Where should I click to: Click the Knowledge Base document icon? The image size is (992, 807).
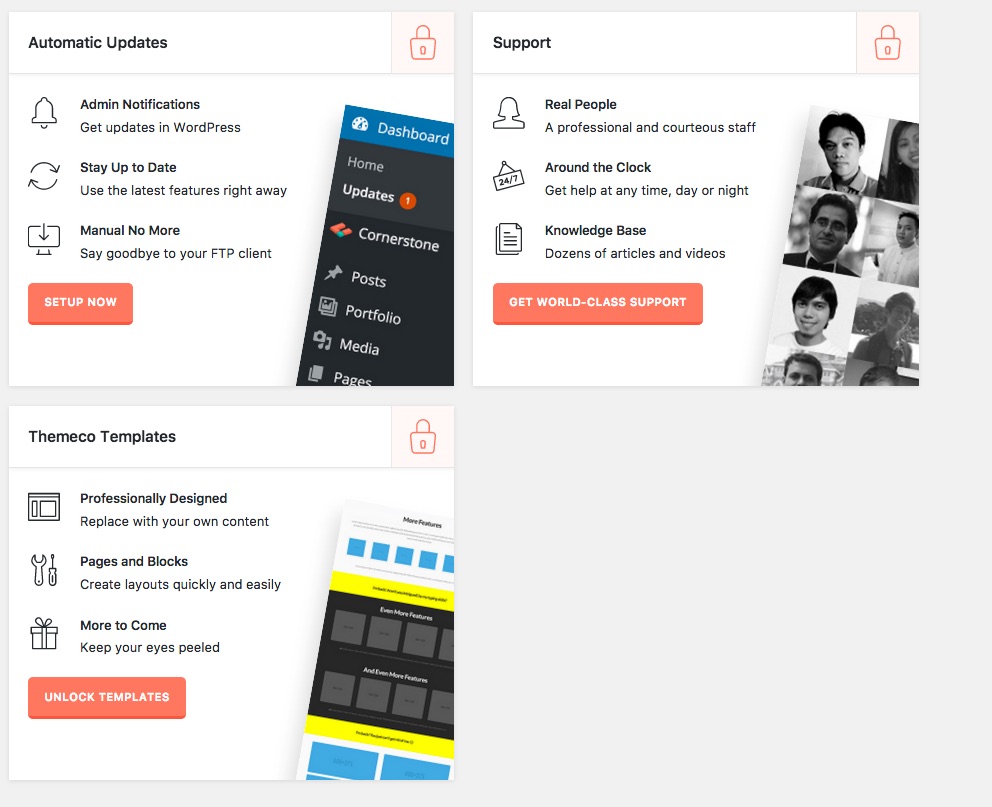pos(509,240)
